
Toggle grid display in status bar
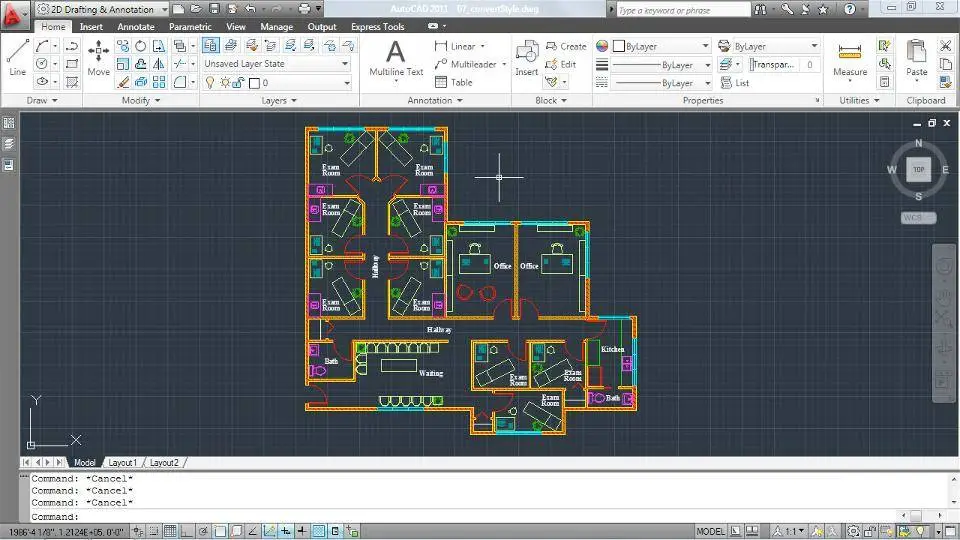170,531
